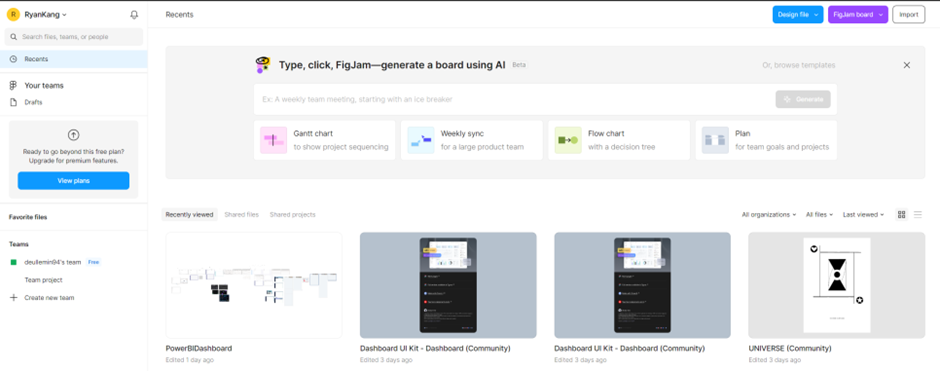
Task: Click the View plans button
Action: click(x=73, y=180)
